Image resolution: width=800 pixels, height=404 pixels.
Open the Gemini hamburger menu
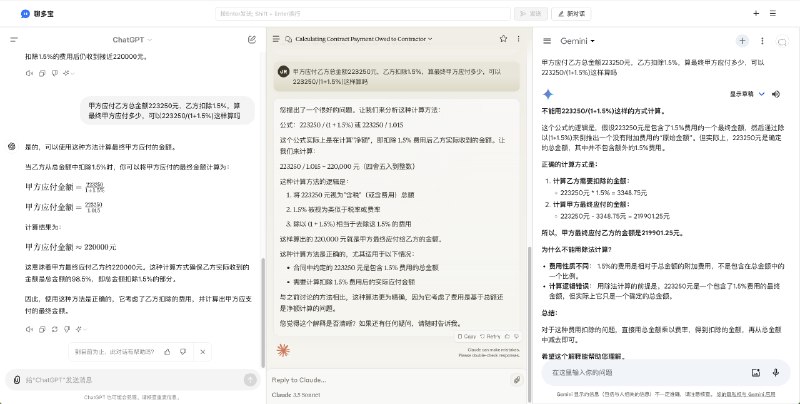[547, 41]
